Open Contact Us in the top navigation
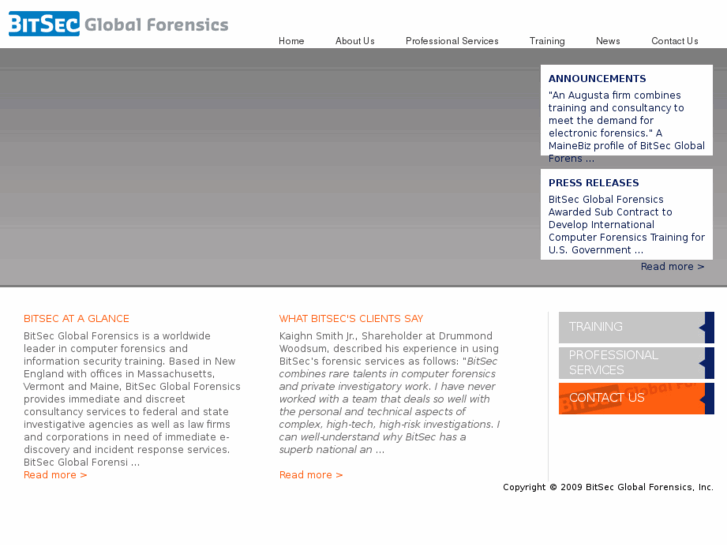This screenshot has width=727, height=545. pyautogui.click(x=675, y=41)
